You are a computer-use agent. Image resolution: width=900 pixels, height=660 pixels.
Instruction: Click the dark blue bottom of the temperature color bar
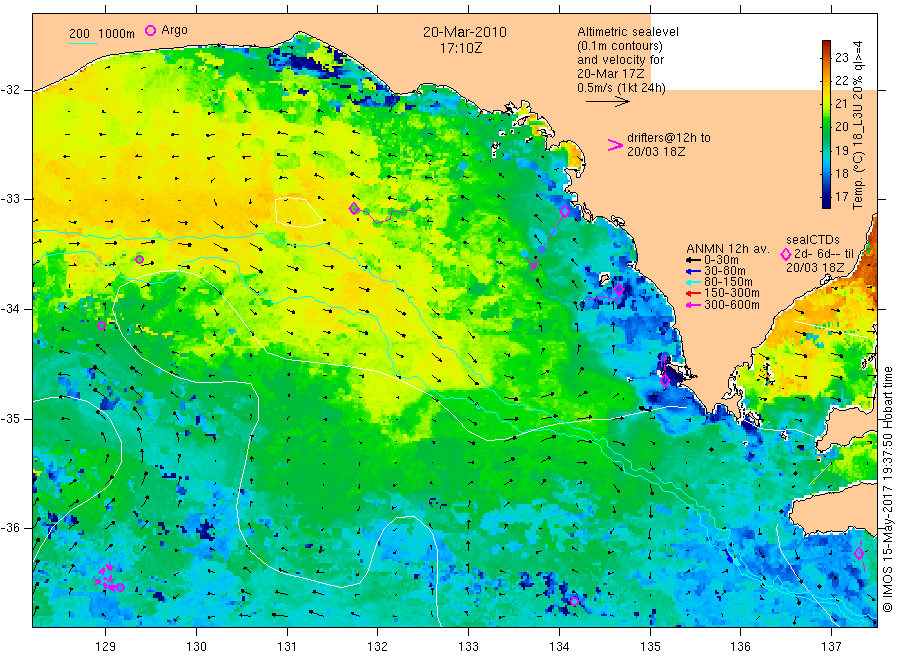pyautogui.click(x=826, y=202)
